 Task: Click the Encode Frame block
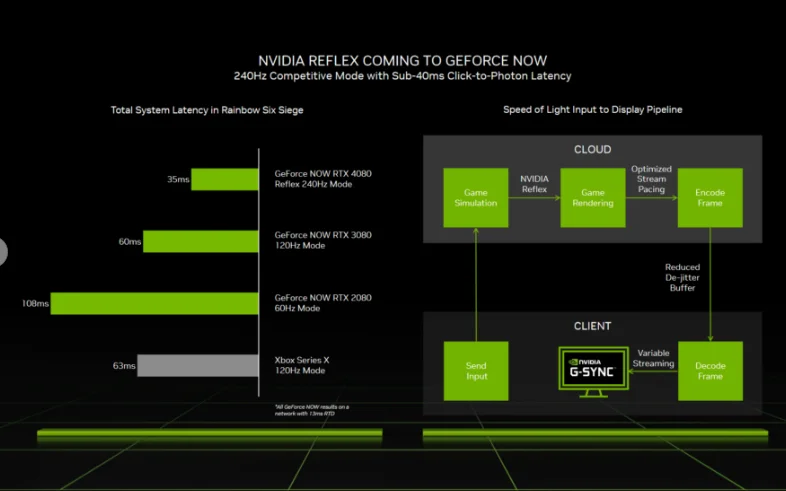click(x=710, y=197)
